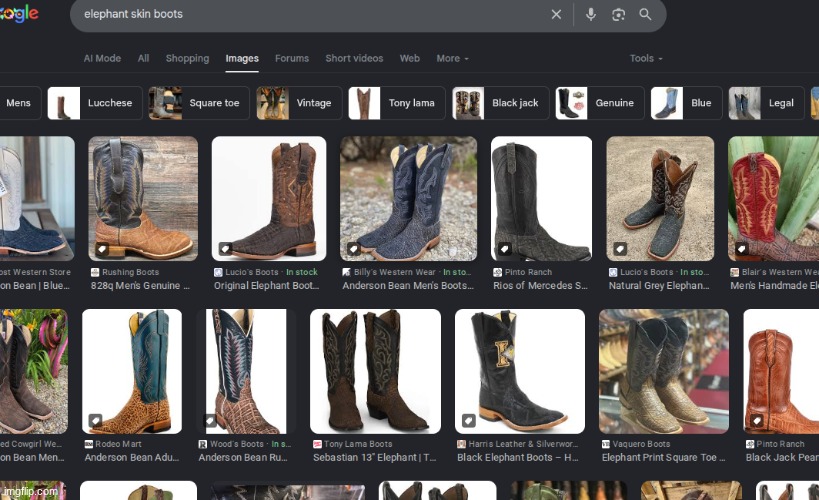819x500 pixels.
Task: Open Google Lens image search
Action: [618, 14]
